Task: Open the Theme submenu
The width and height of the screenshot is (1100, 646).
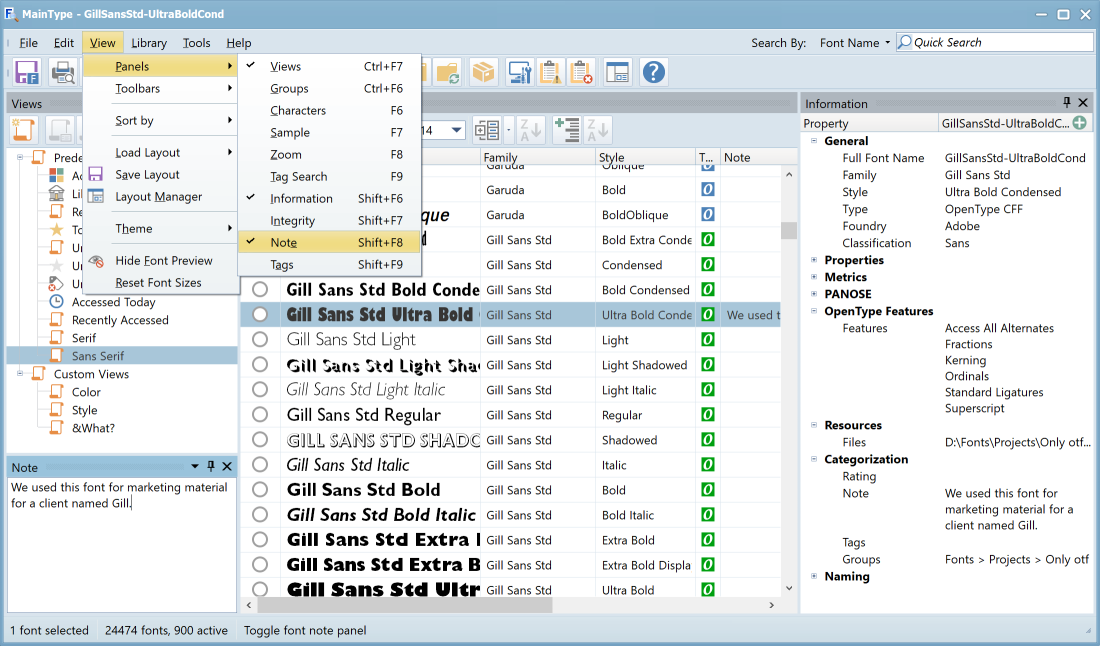Action: coord(161,229)
